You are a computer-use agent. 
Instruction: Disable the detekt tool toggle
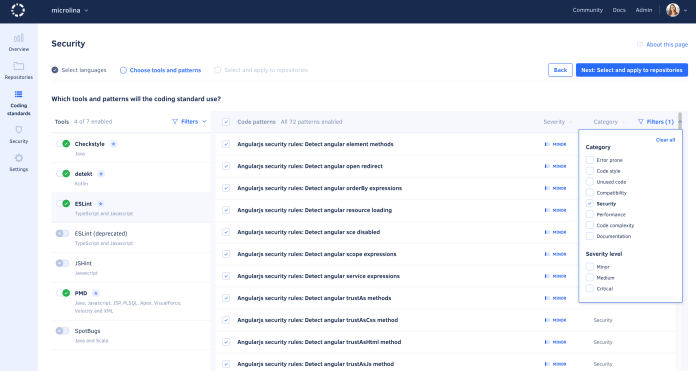pyautogui.click(x=63, y=174)
